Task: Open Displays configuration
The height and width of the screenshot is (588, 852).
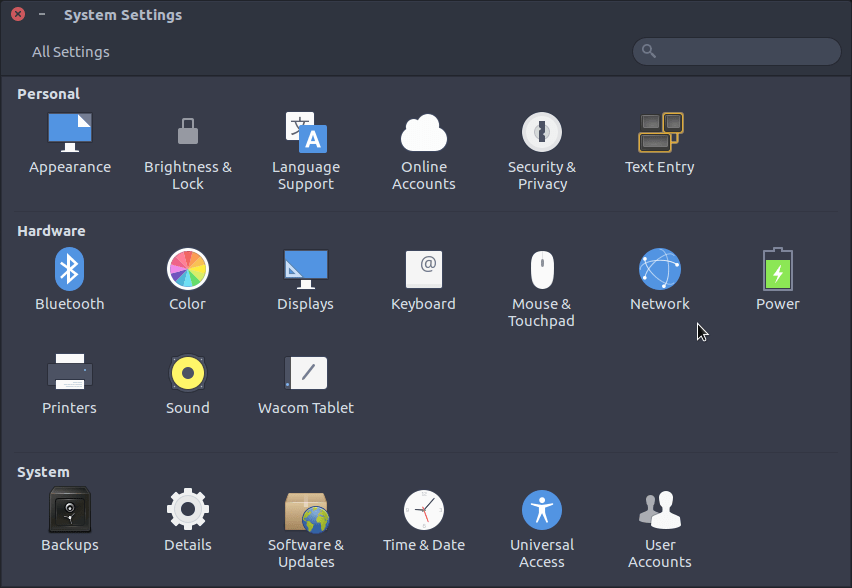Action: tap(306, 278)
